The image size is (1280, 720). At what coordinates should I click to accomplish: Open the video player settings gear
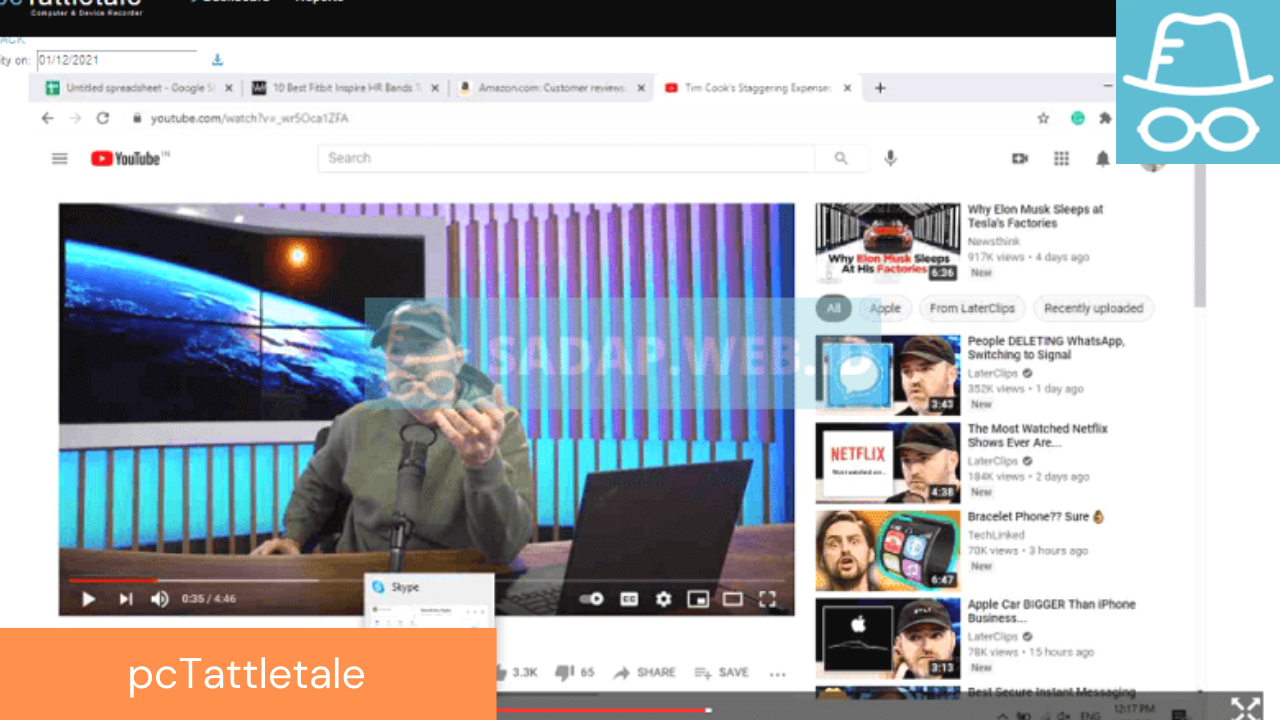coord(663,599)
